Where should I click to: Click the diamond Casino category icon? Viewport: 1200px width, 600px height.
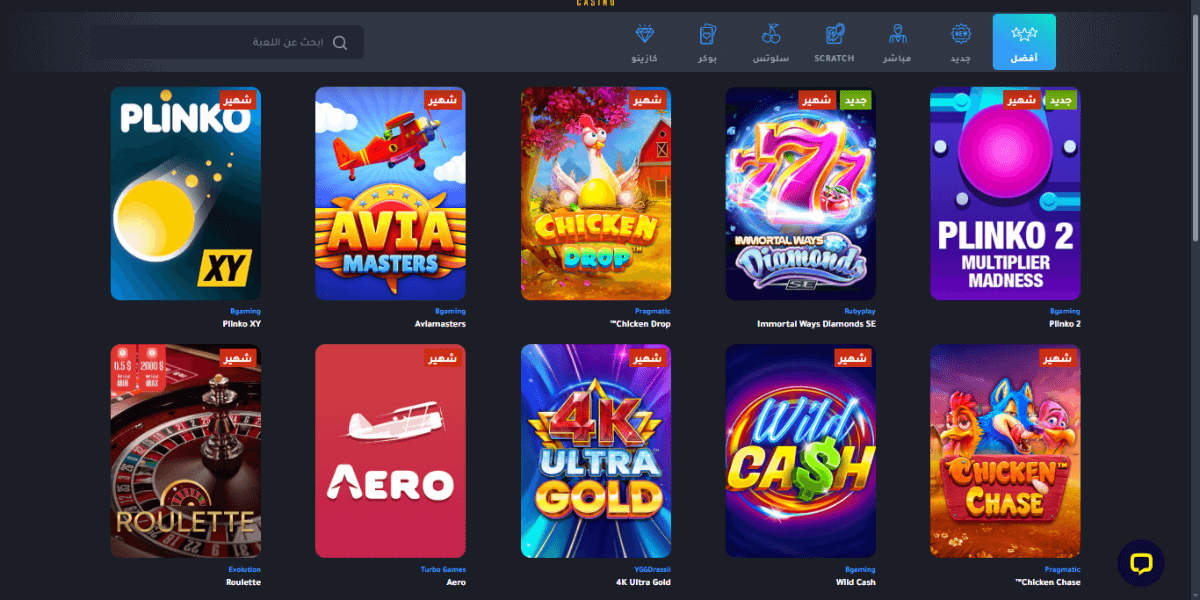coord(645,34)
